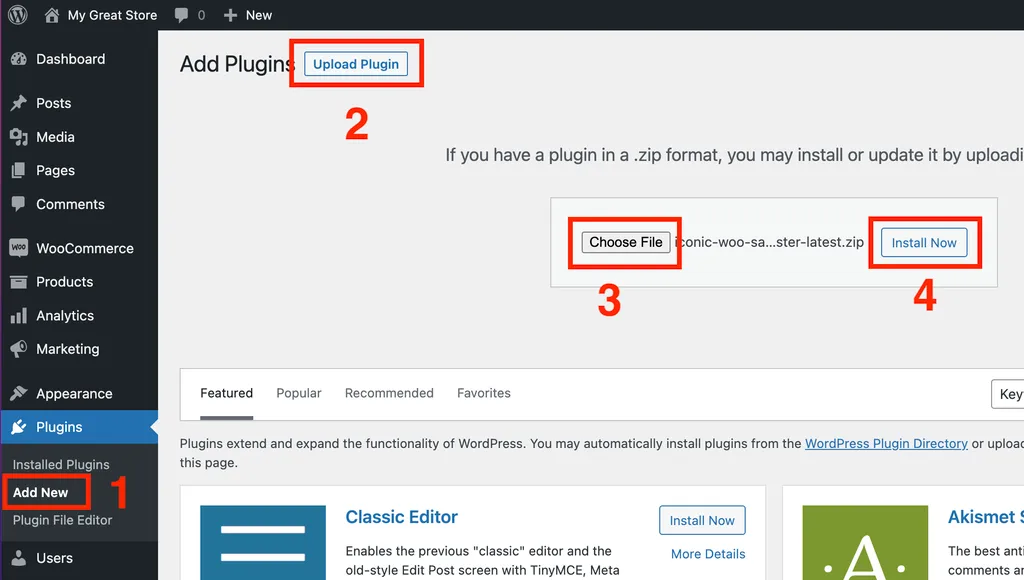Open the Favorites tab
1024x580 pixels.
tap(484, 393)
